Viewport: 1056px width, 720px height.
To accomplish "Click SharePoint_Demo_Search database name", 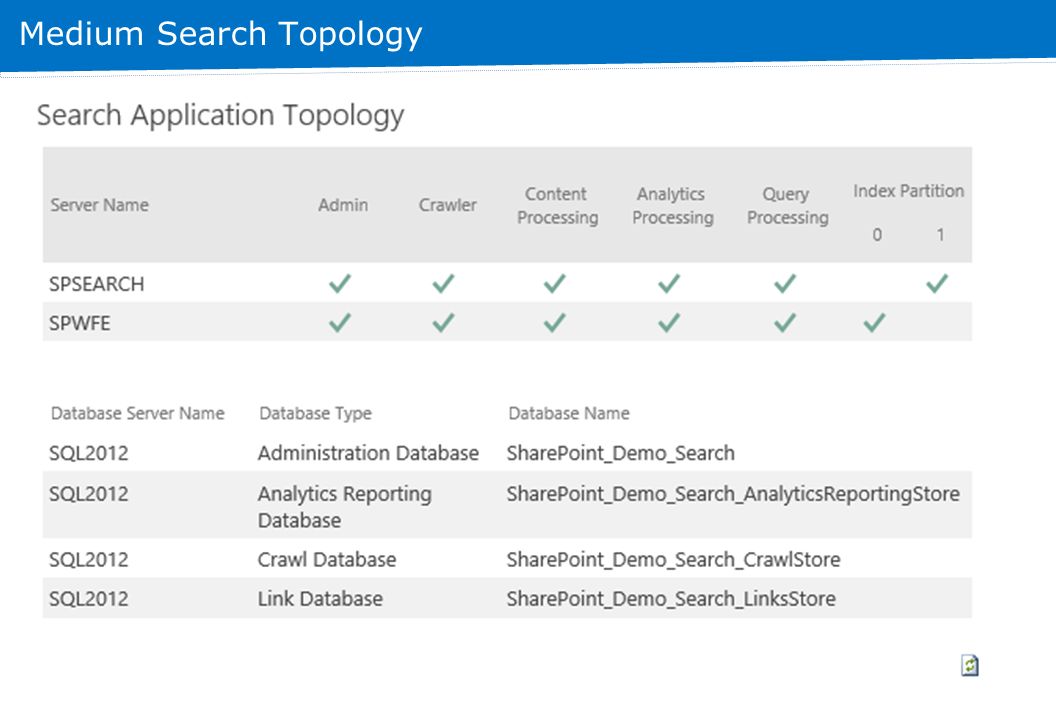I will coord(620,453).
